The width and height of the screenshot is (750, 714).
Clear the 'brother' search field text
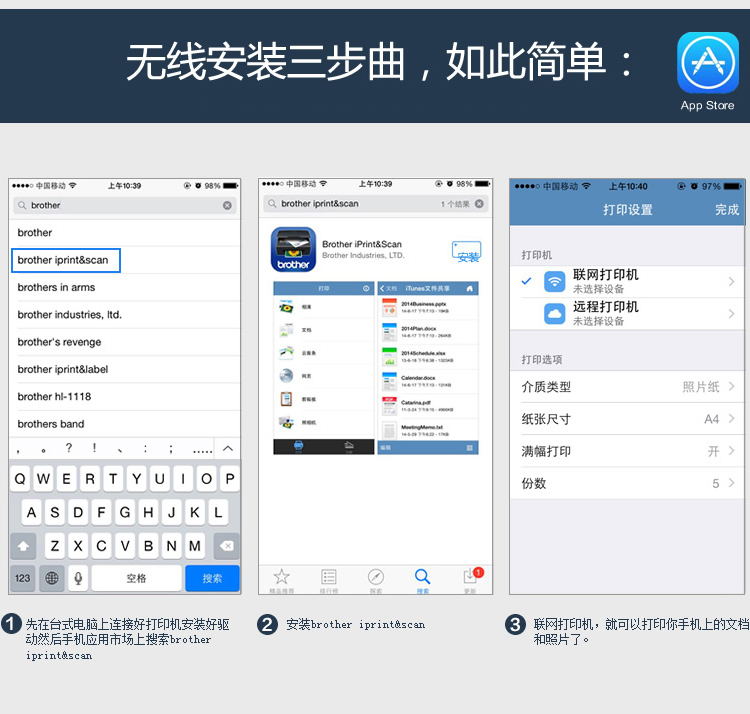227,205
